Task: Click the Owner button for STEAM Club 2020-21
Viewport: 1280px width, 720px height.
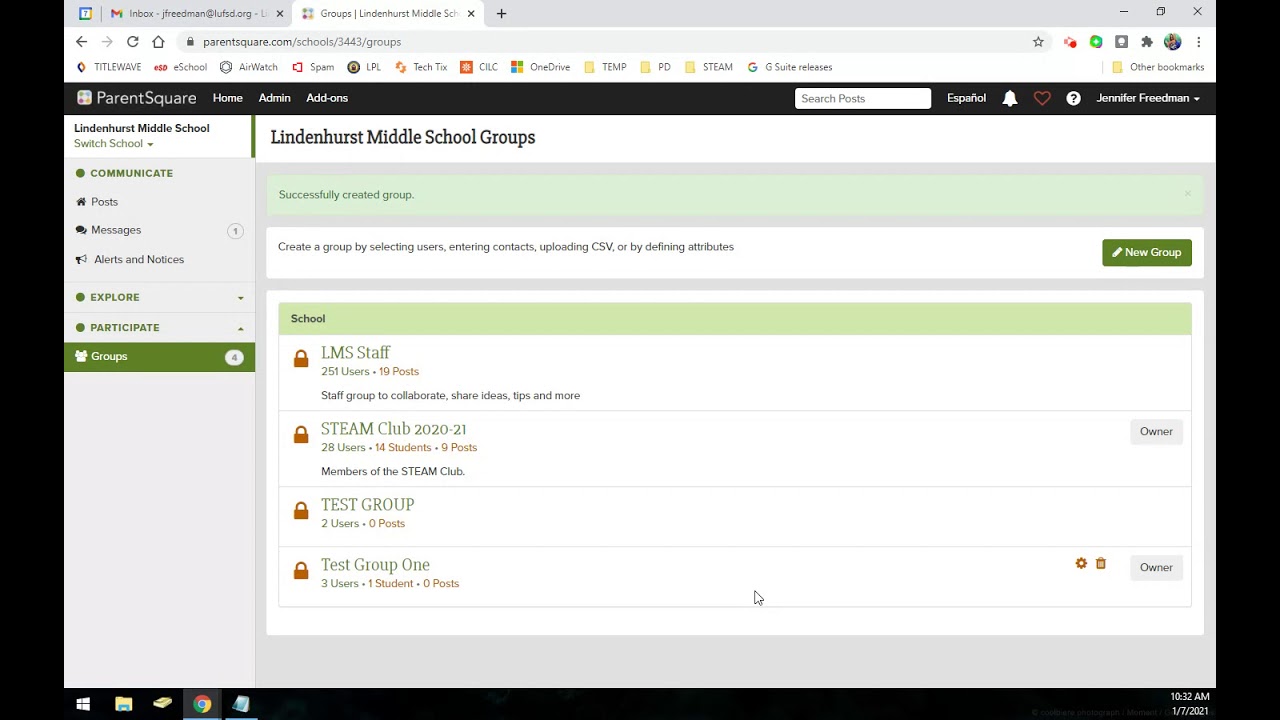Action: pyautogui.click(x=1156, y=431)
